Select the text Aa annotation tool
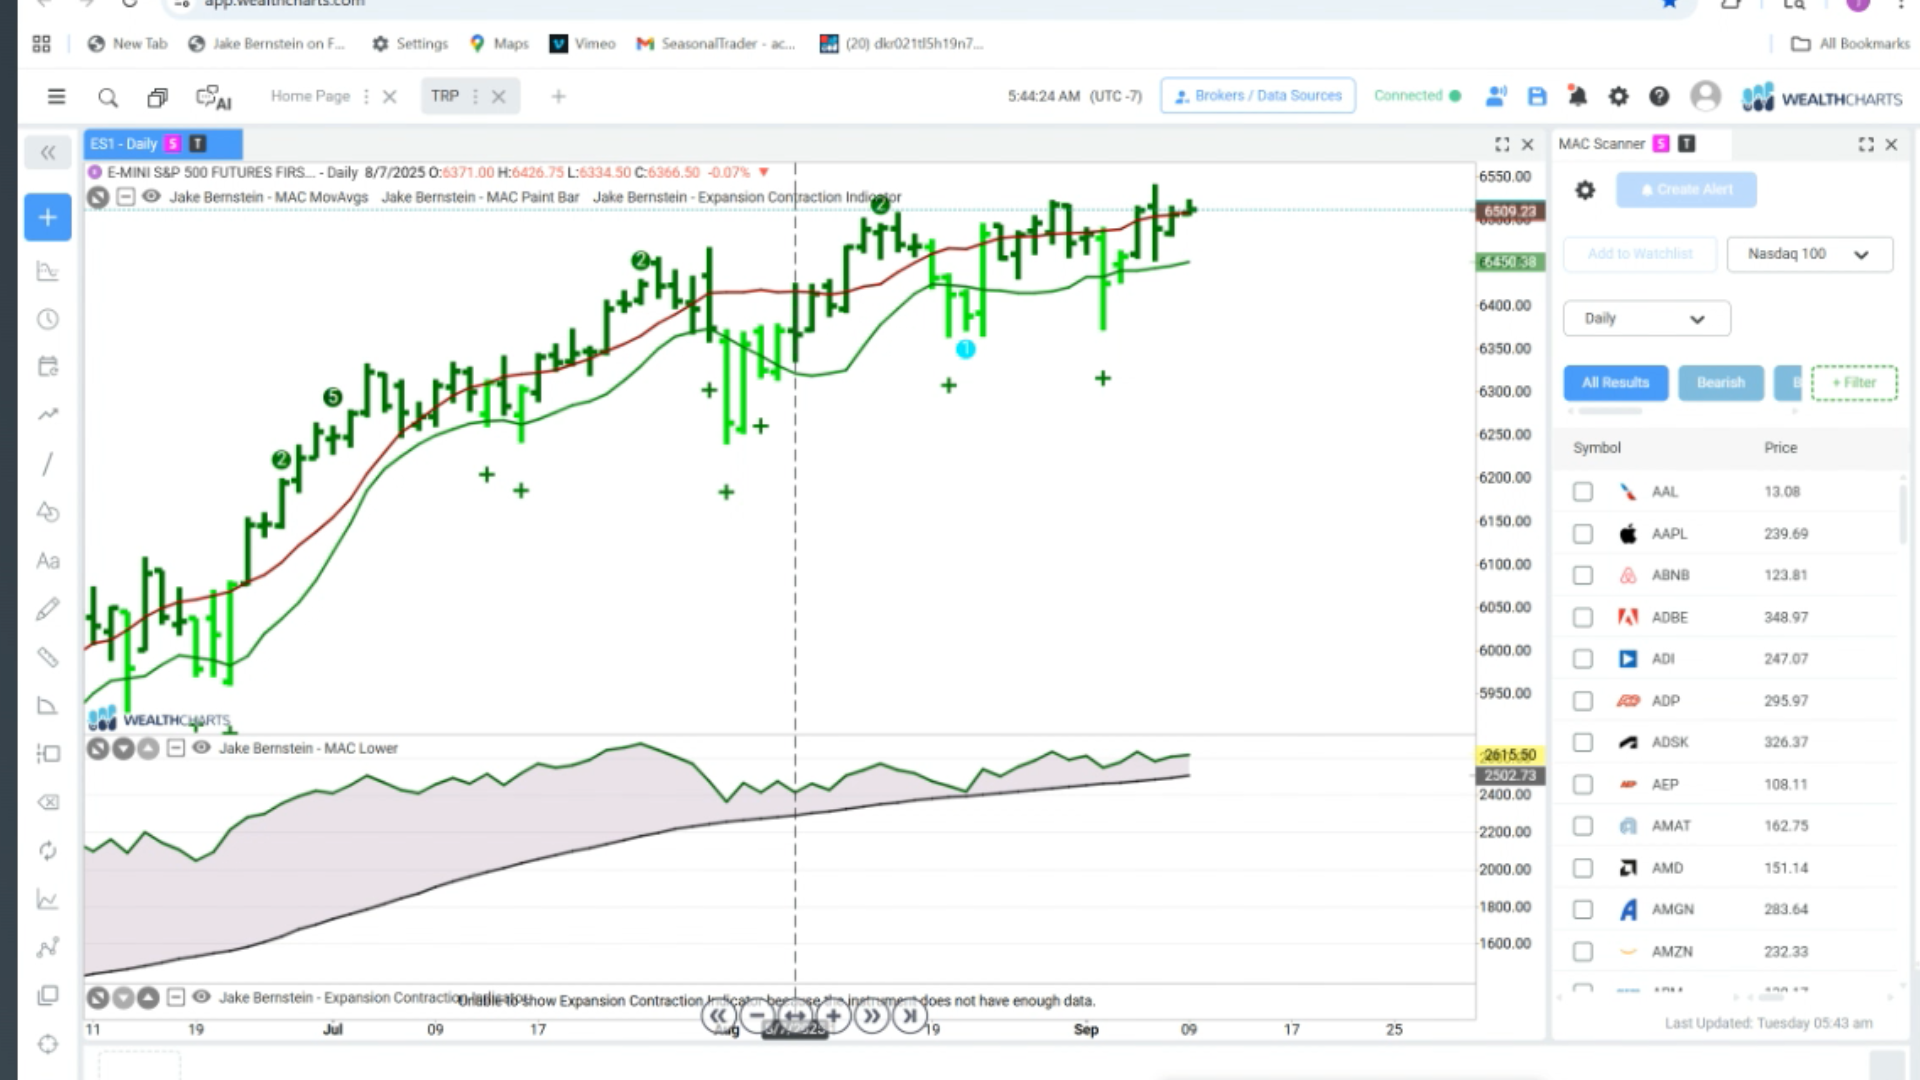1920x1080 pixels. 47,560
